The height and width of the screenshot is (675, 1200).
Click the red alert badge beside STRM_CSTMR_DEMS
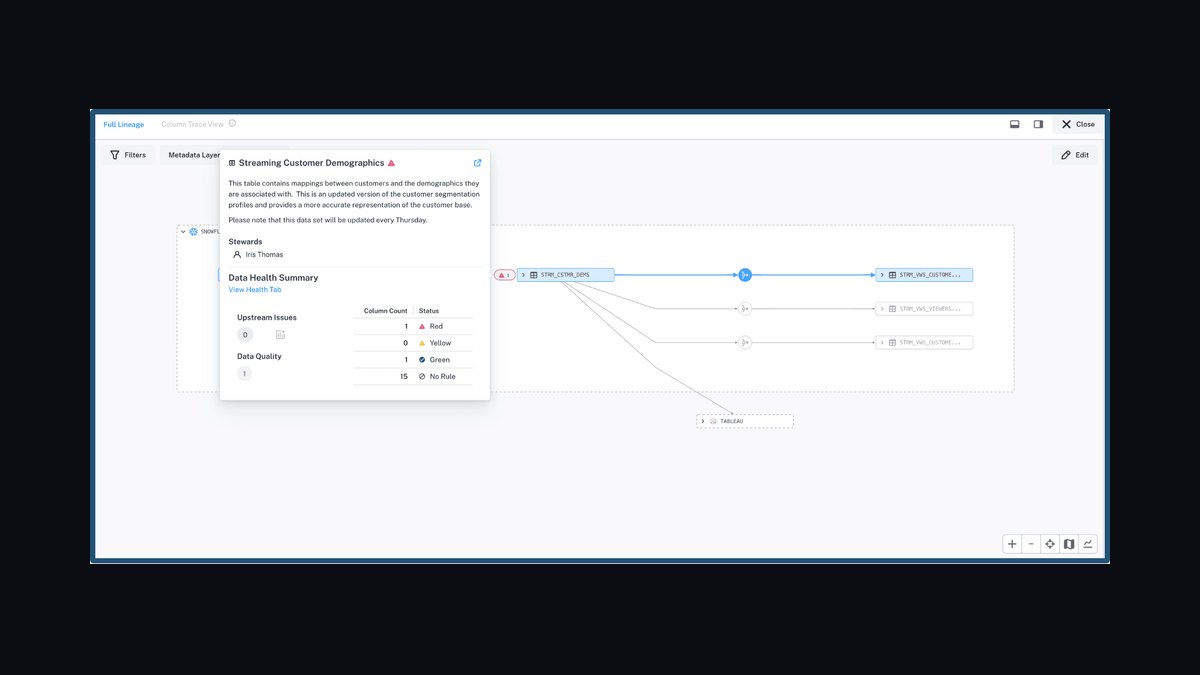coord(505,275)
